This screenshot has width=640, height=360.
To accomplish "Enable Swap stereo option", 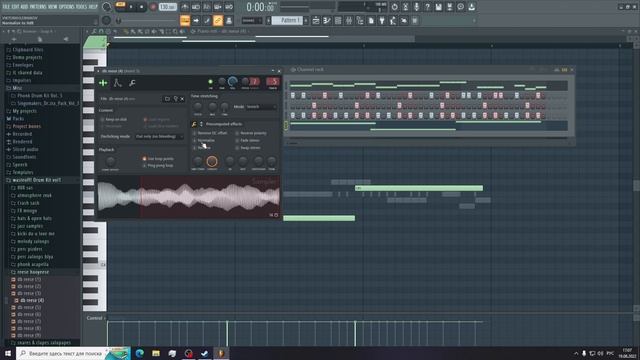I will [247, 148].
